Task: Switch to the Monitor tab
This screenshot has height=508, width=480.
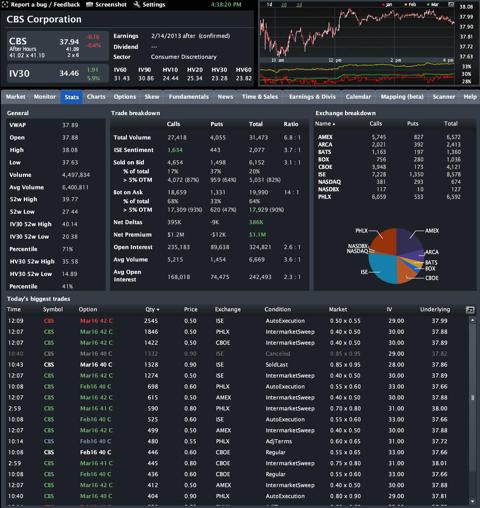Action: 45,97
